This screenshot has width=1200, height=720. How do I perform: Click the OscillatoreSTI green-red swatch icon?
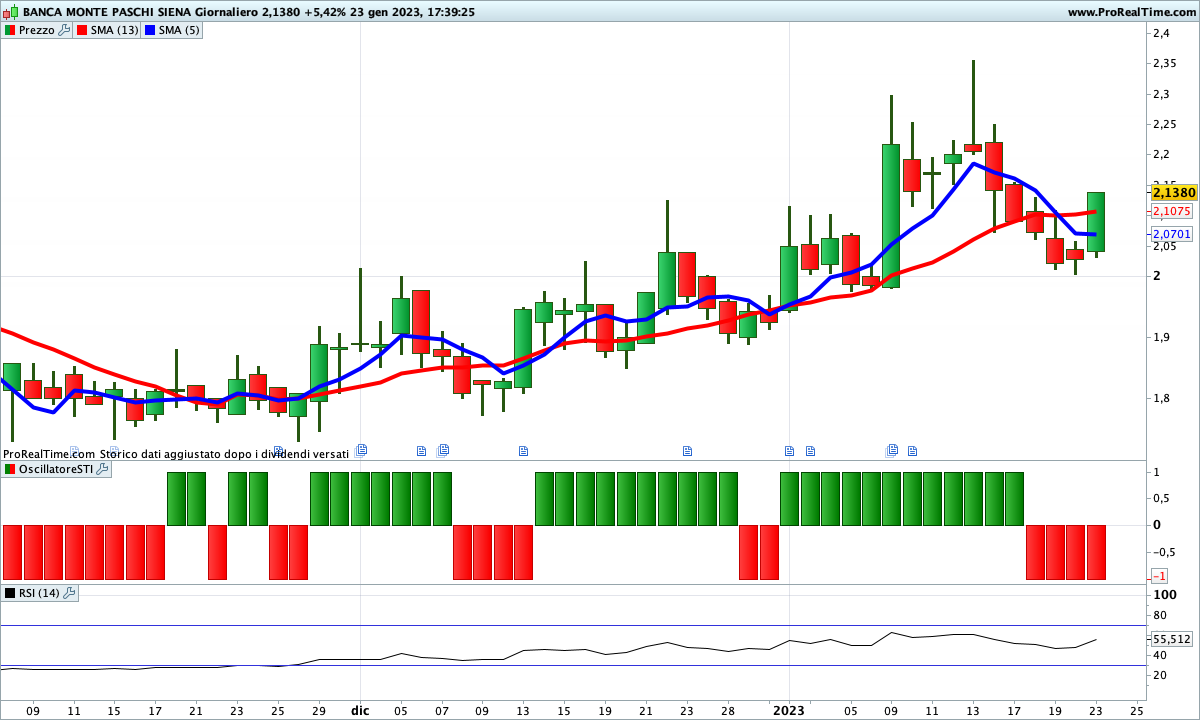coord(9,469)
